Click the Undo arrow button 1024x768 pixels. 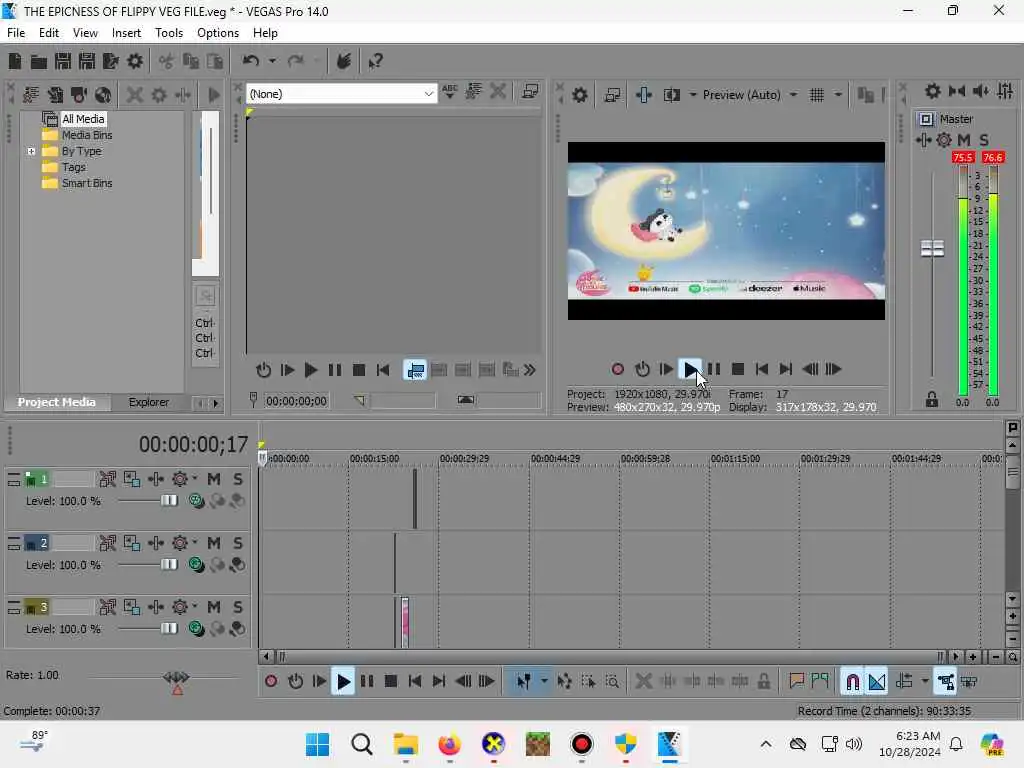click(x=251, y=61)
